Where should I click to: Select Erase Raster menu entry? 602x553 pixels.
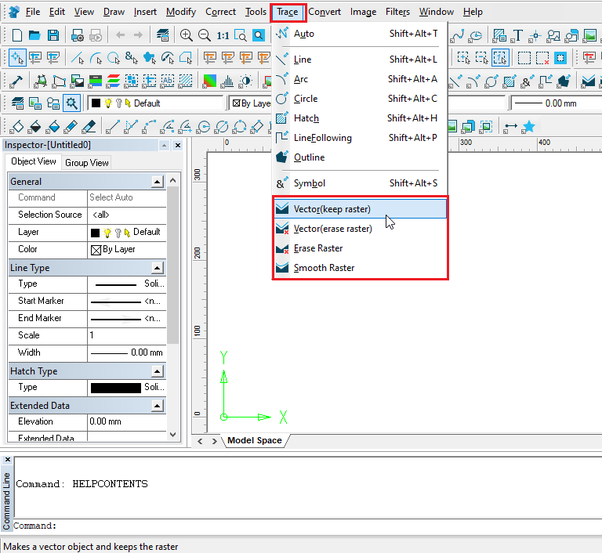click(x=361, y=248)
